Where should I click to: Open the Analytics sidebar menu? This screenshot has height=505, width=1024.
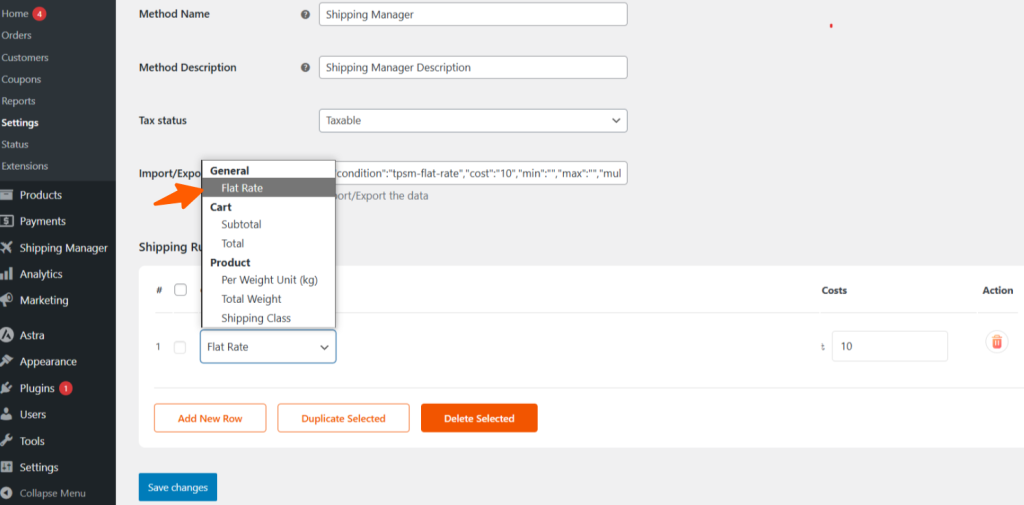click(x=40, y=274)
